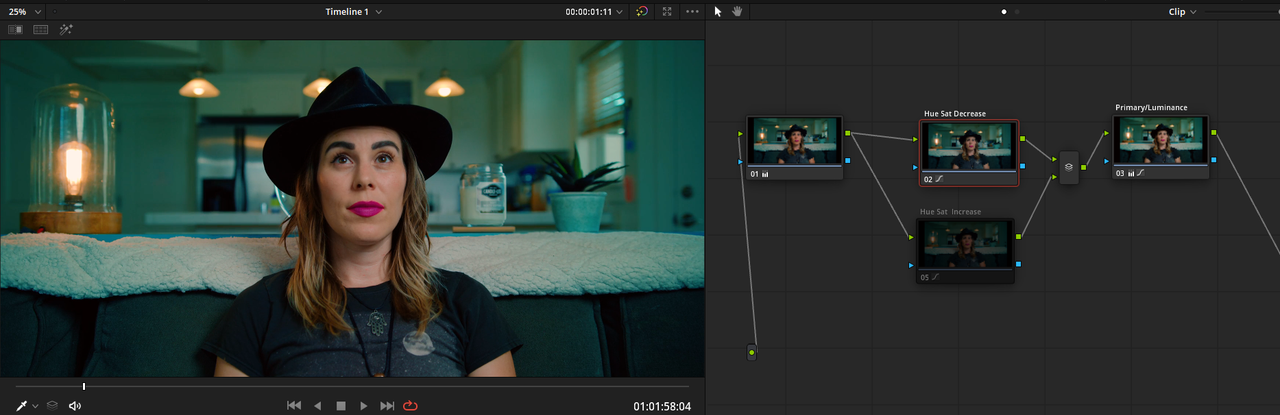
Task: Click the Hue Sat Decrease node label
Action: tap(954, 114)
